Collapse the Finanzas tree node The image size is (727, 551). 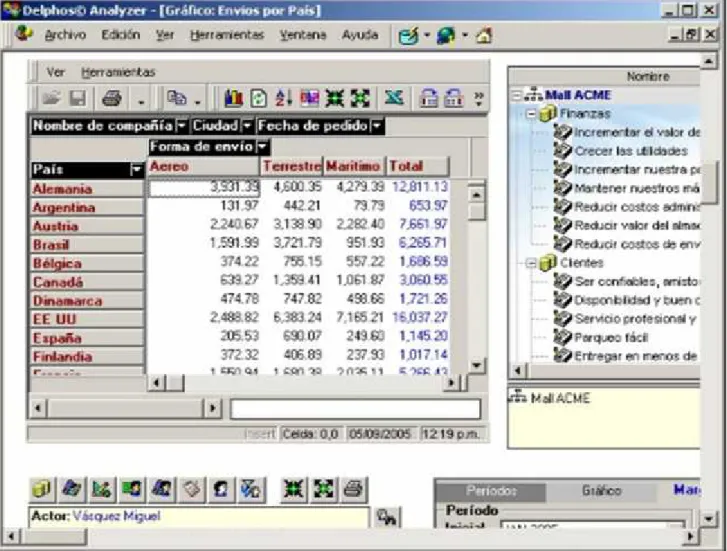(x=531, y=114)
